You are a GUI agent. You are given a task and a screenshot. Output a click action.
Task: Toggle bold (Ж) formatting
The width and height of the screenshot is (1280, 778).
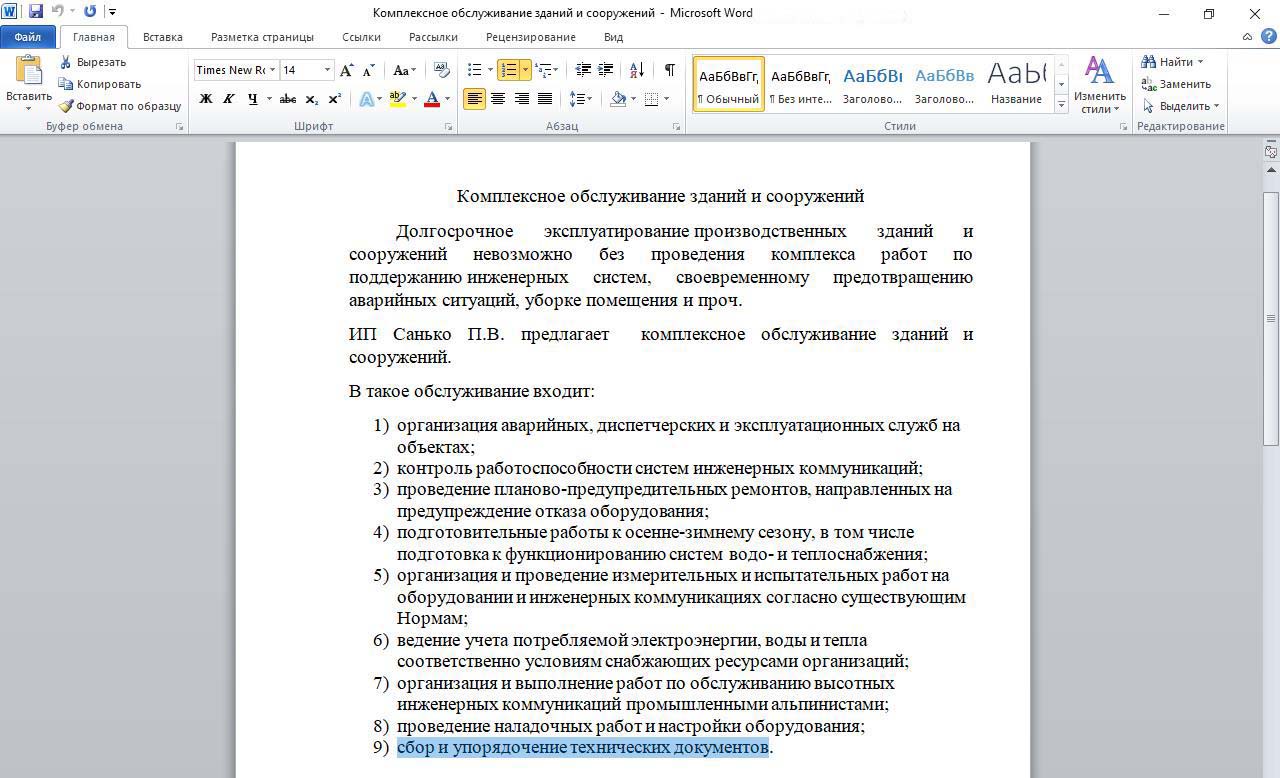click(206, 99)
